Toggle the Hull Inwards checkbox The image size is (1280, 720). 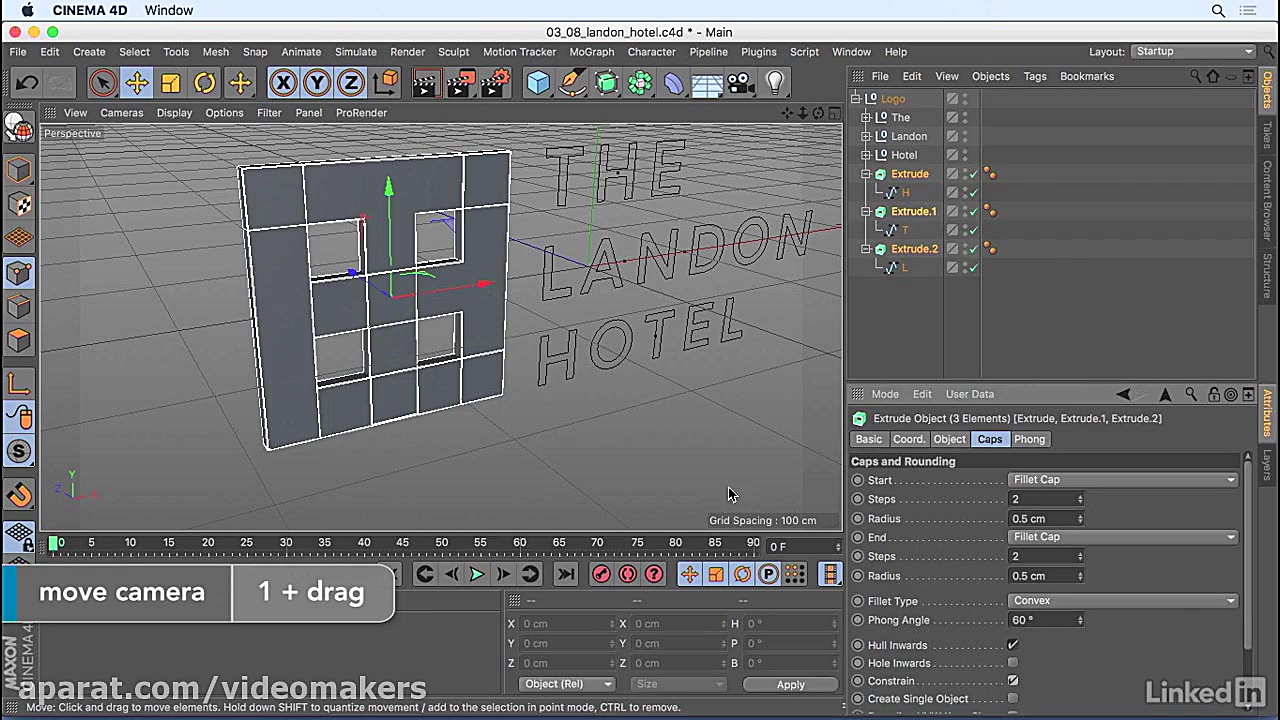[x=1013, y=645]
